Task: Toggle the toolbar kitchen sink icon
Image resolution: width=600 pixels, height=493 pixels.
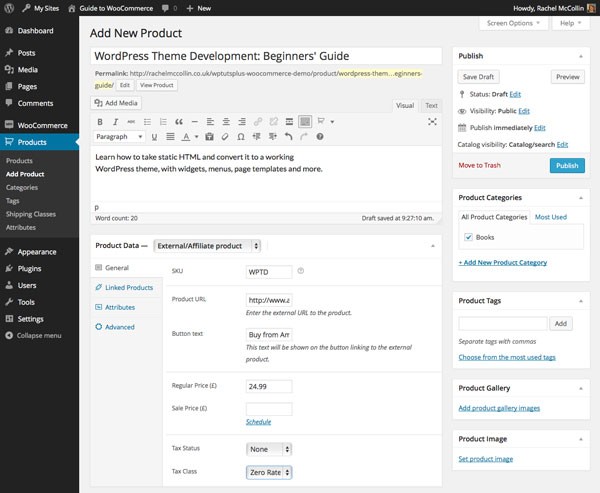Action: (305, 122)
